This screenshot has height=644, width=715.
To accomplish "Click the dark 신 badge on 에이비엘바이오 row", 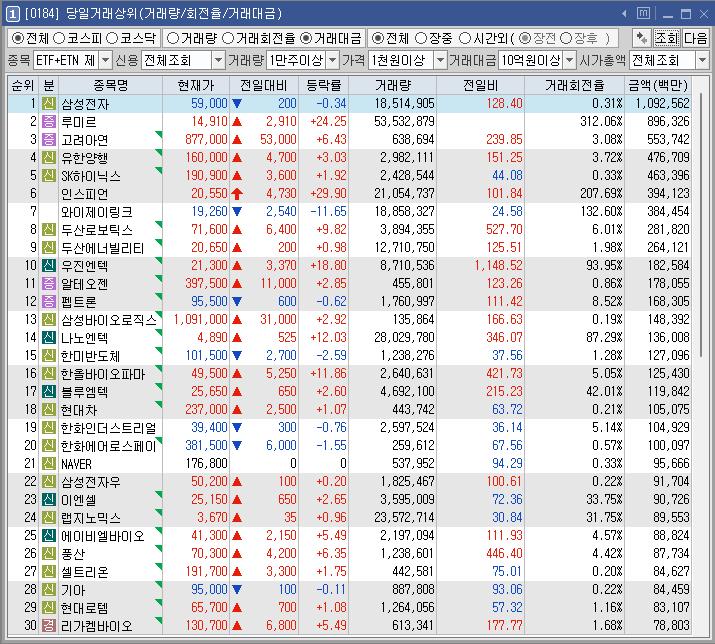I will click(x=48, y=535).
